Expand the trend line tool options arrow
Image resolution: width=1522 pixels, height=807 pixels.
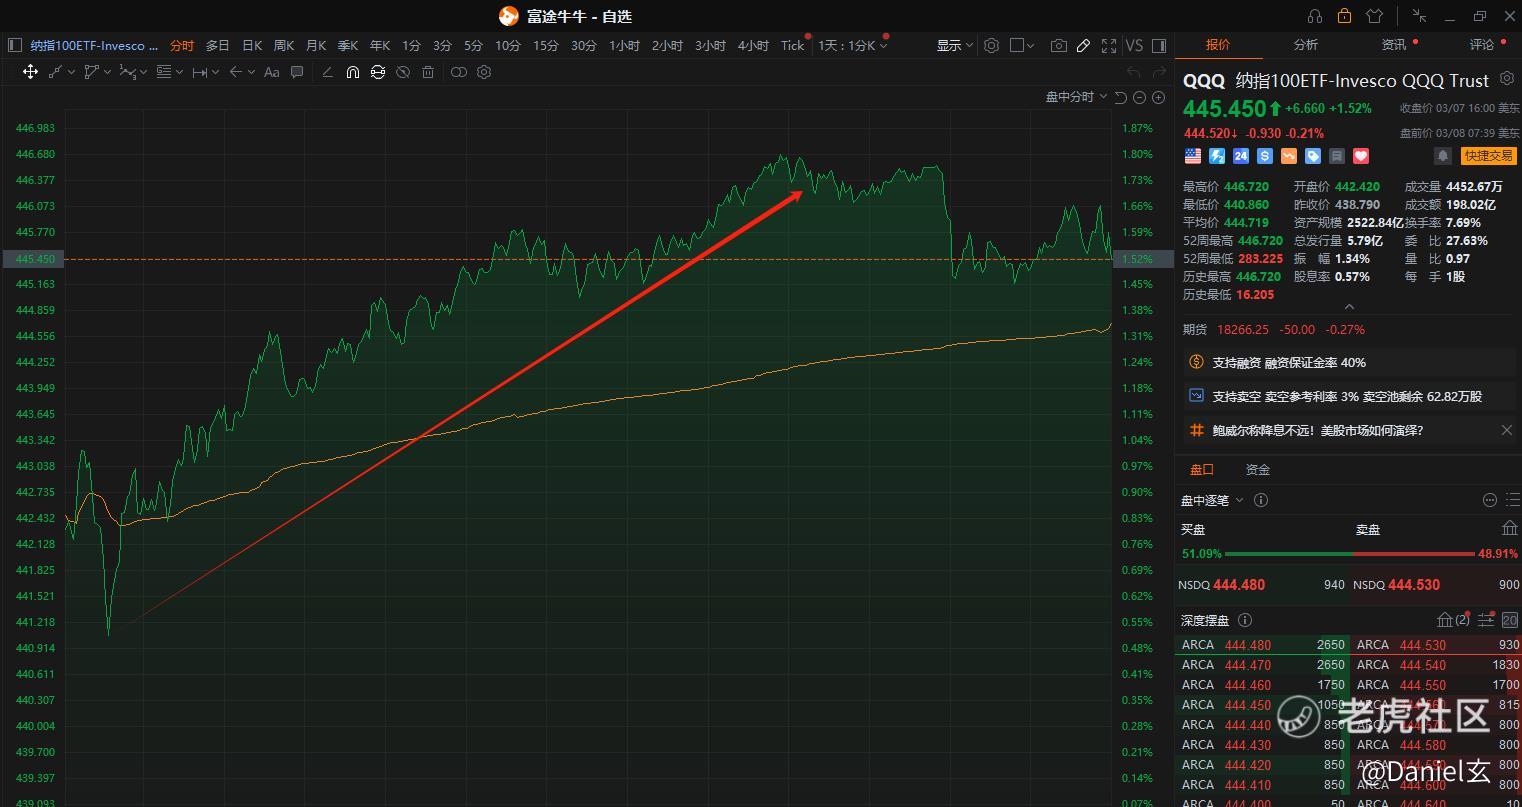(69, 72)
